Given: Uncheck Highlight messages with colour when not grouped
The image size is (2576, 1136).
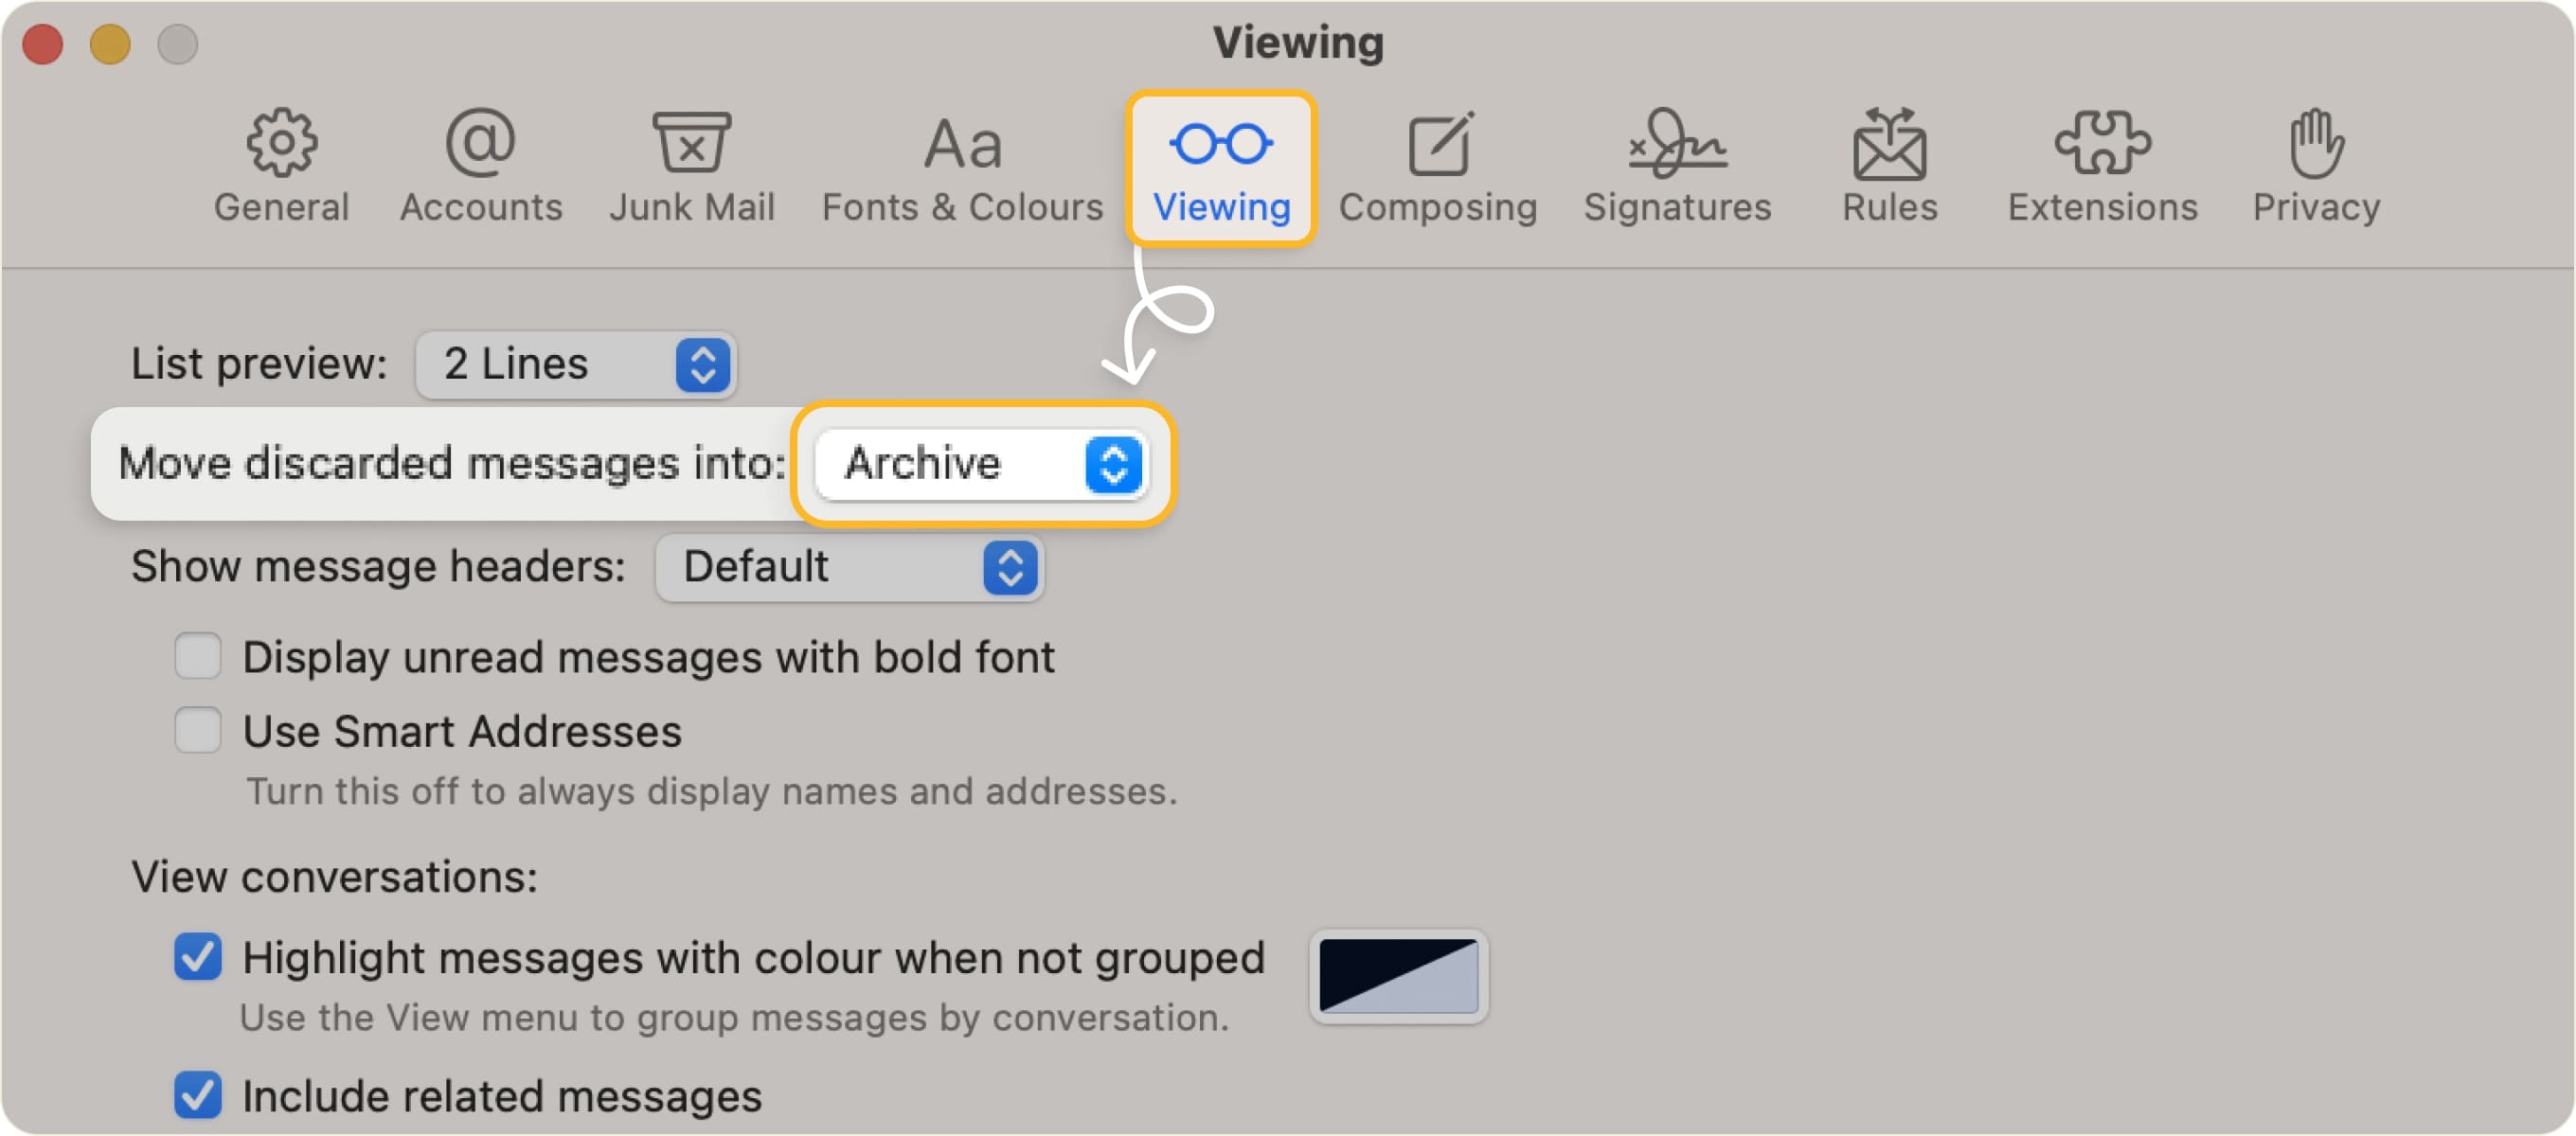Looking at the screenshot, I should pos(198,957).
